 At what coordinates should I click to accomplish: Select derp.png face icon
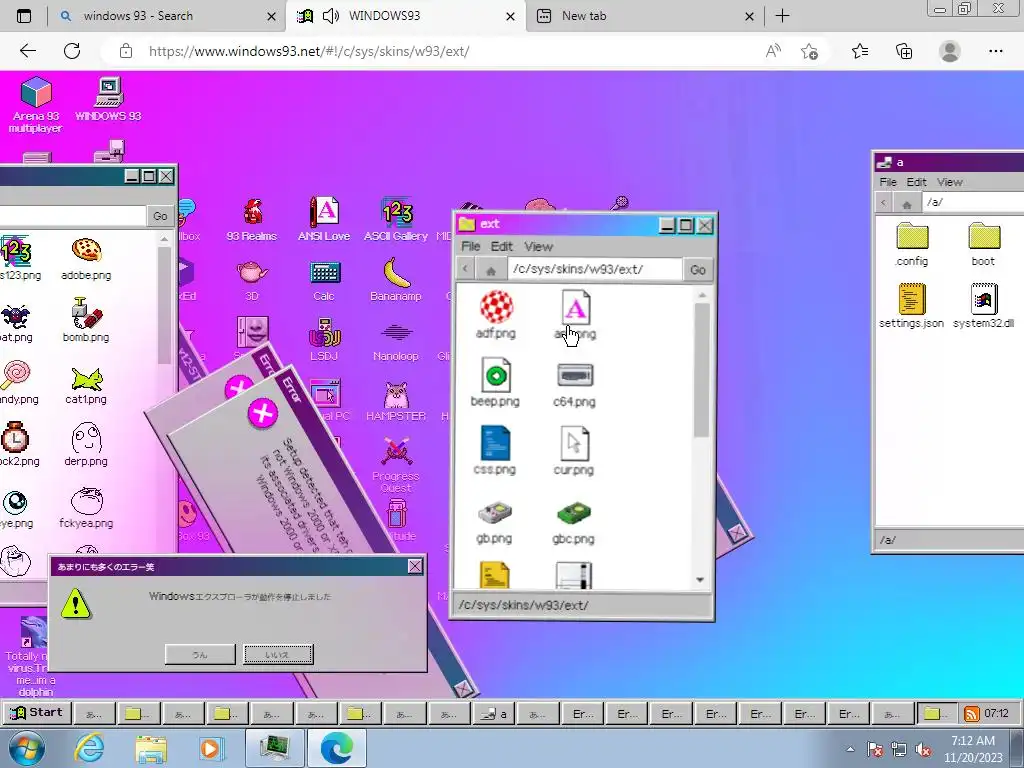click(x=86, y=444)
